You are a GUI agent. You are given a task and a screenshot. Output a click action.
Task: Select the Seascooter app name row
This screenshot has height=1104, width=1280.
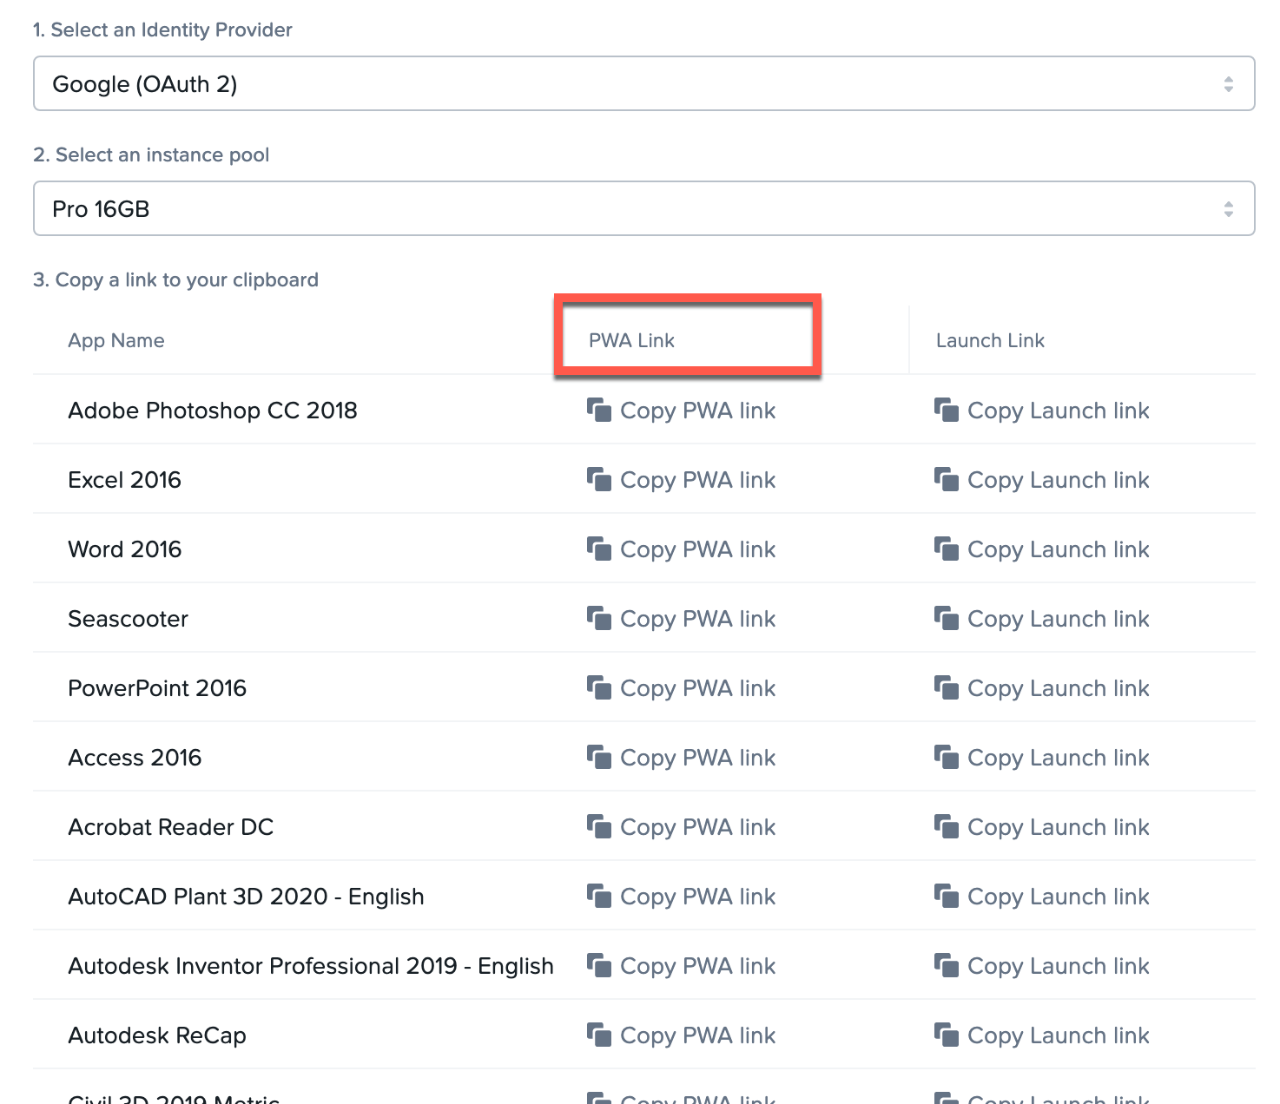(128, 619)
